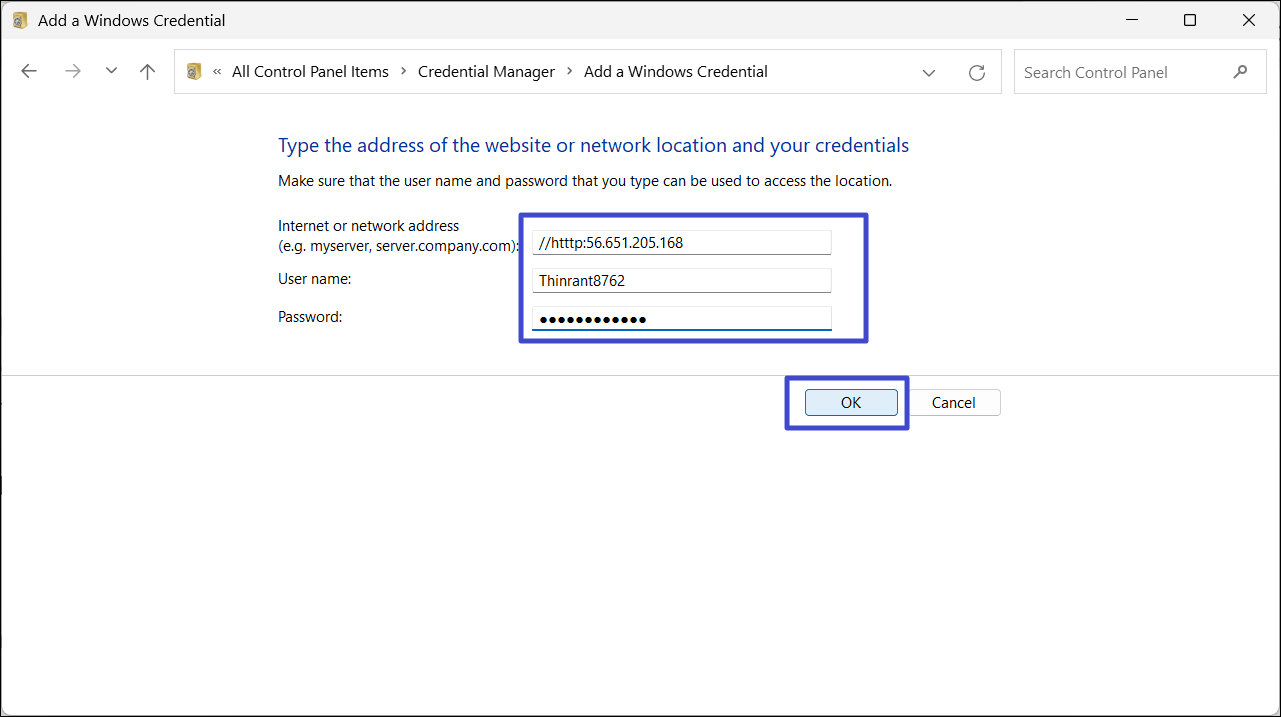Open the recent locations dropdown chevron
The width and height of the screenshot is (1281, 717).
(111, 72)
